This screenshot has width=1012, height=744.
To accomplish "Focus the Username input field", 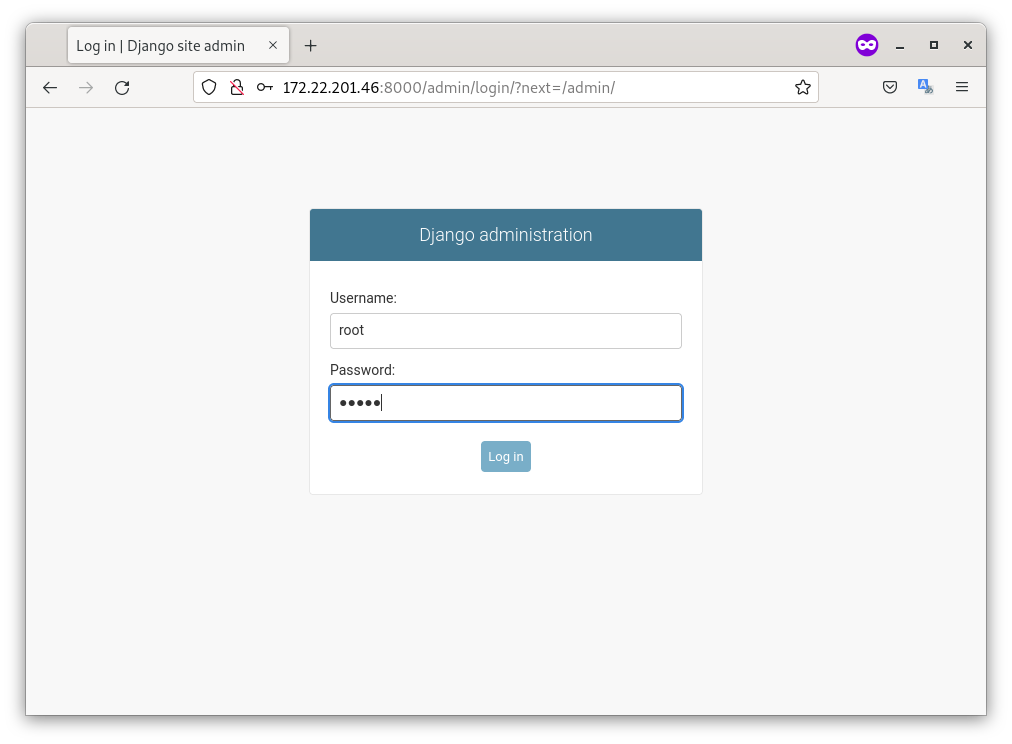I will click(505, 331).
